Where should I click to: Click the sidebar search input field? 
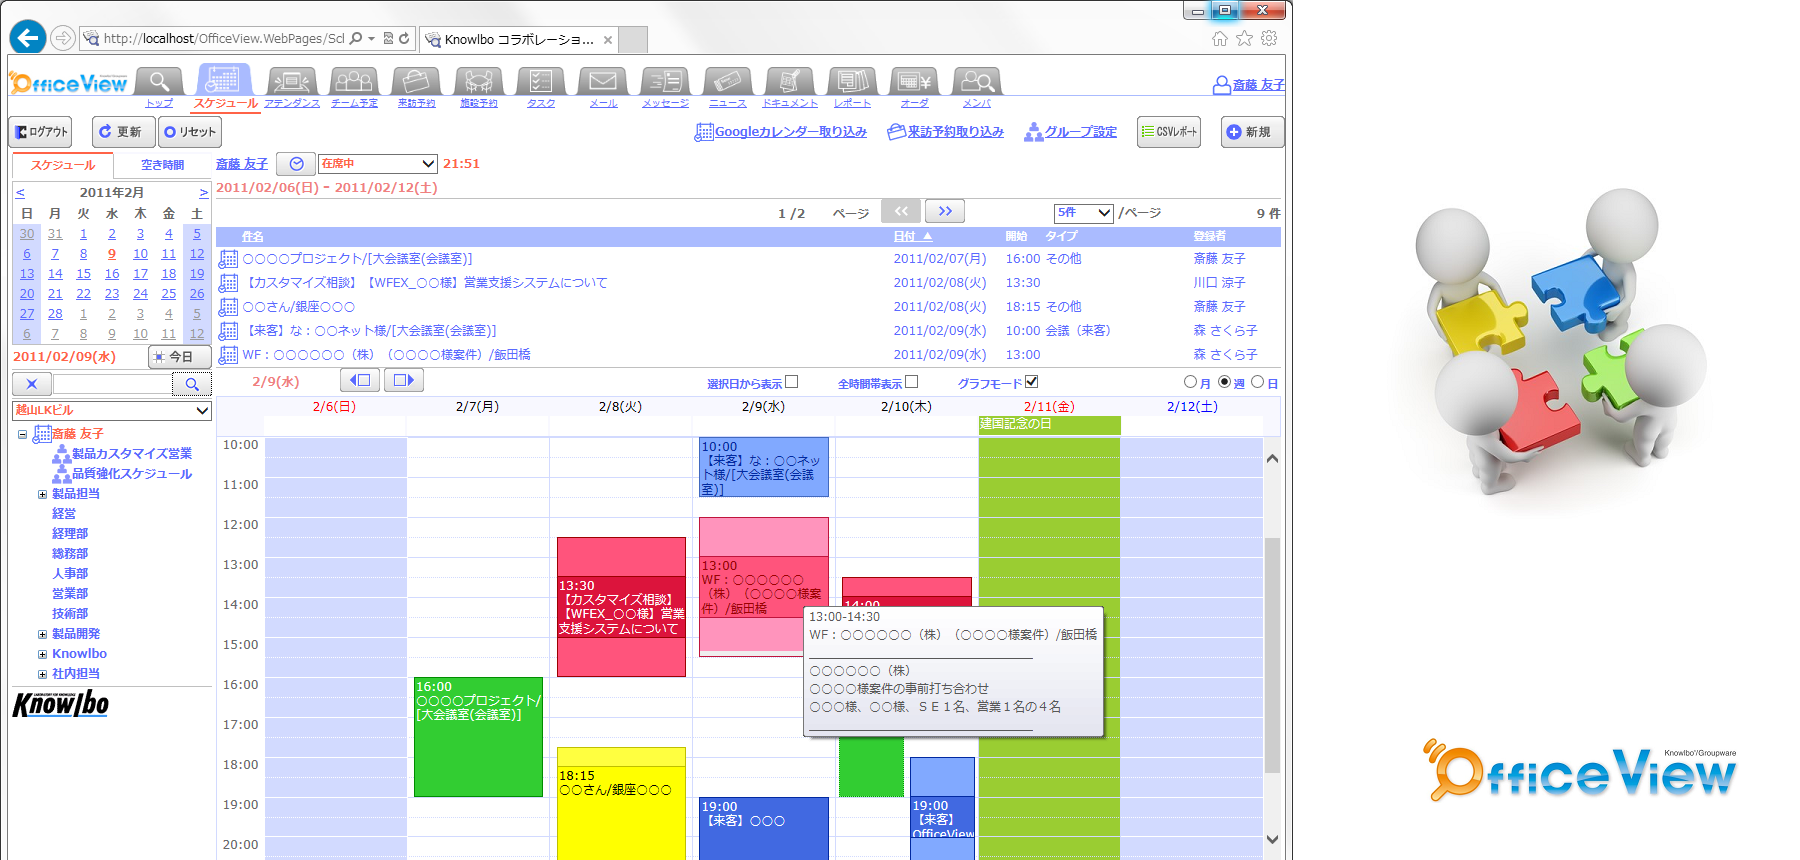pos(112,384)
